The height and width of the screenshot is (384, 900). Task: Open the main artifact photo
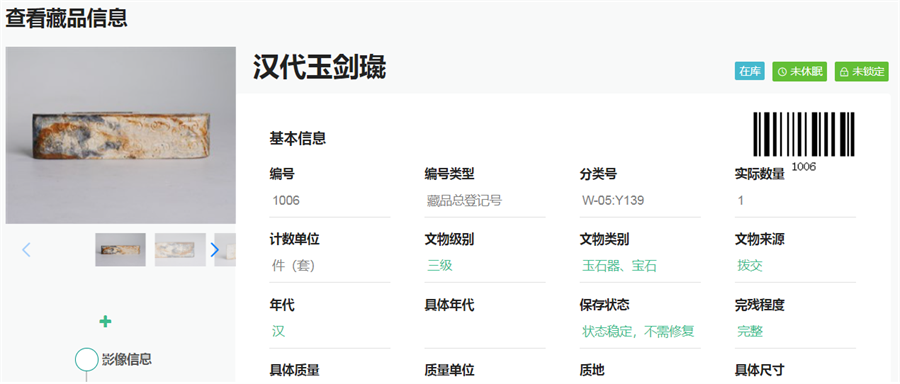coord(121,135)
